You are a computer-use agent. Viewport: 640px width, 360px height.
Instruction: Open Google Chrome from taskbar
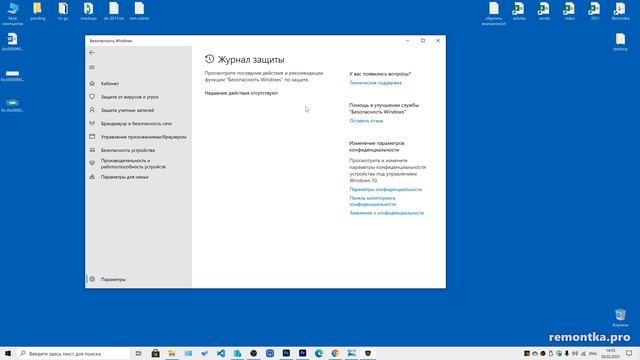point(335,353)
